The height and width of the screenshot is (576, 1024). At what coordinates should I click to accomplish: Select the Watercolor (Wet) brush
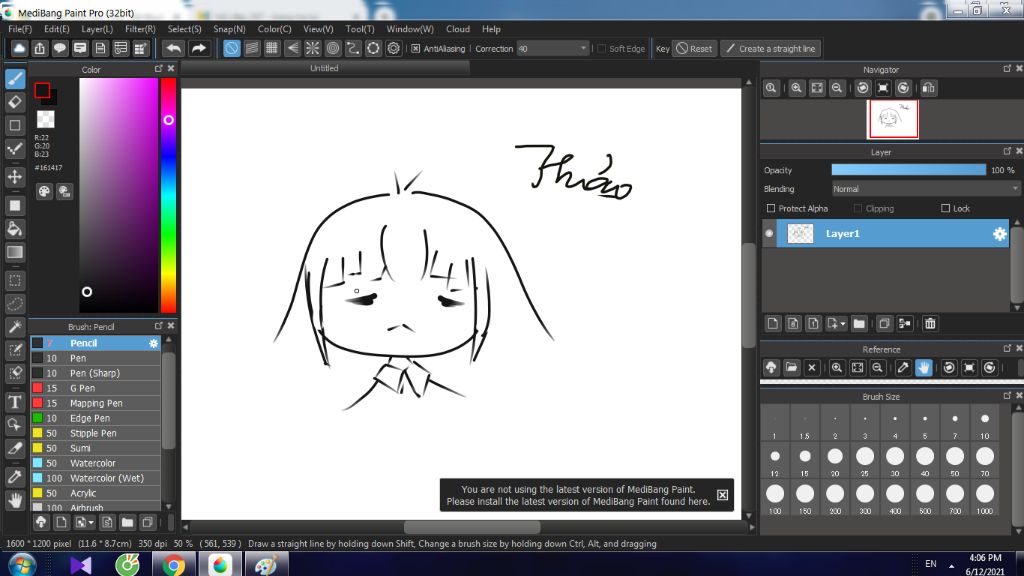(x=96, y=478)
